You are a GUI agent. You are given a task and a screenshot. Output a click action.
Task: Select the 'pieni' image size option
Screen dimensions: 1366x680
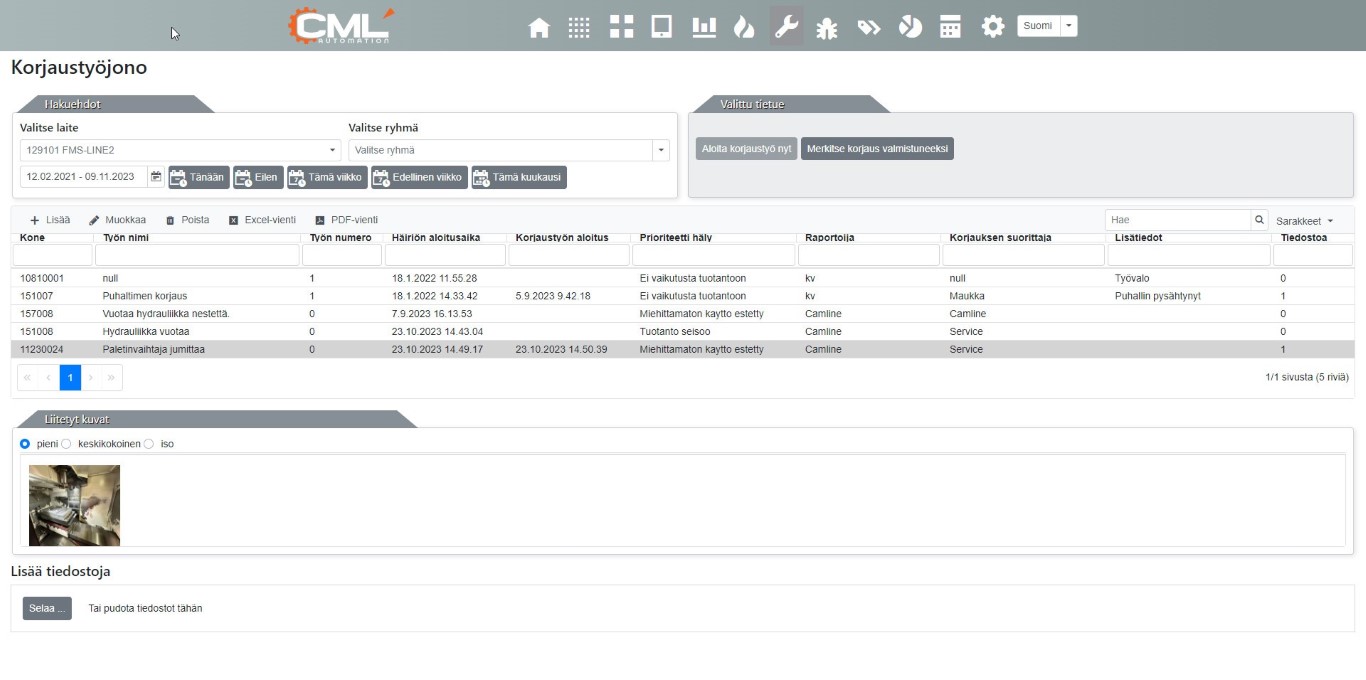click(25, 444)
